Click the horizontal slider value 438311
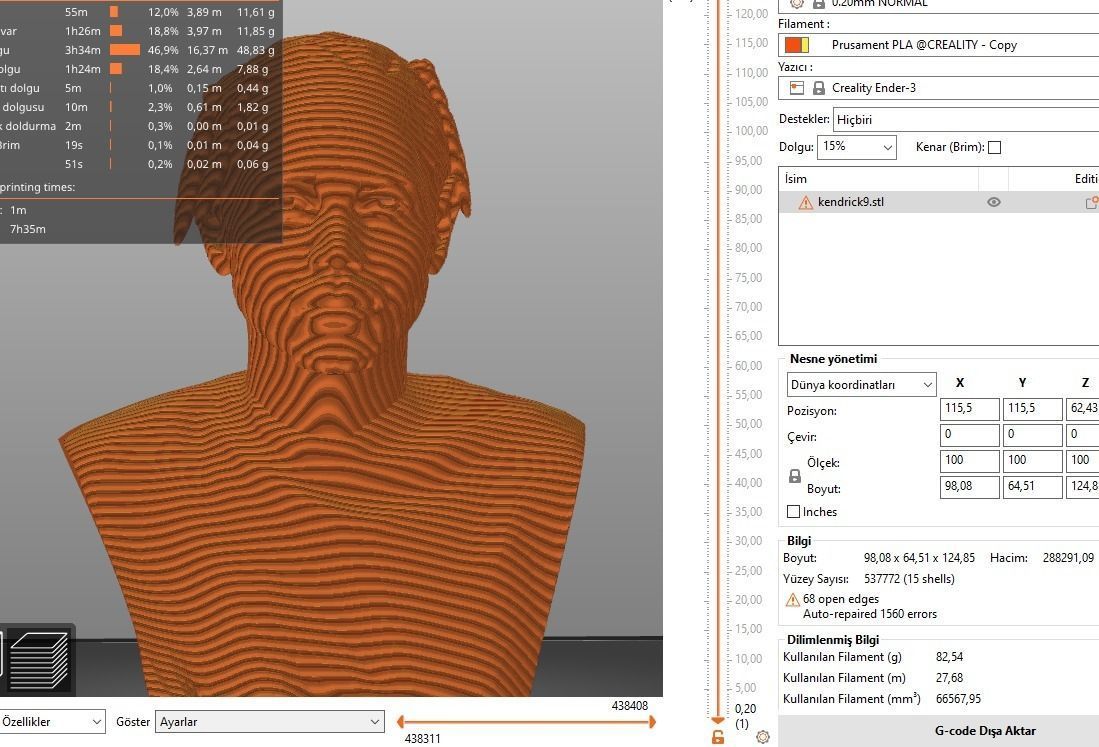This screenshot has width=1099, height=747. click(x=423, y=739)
